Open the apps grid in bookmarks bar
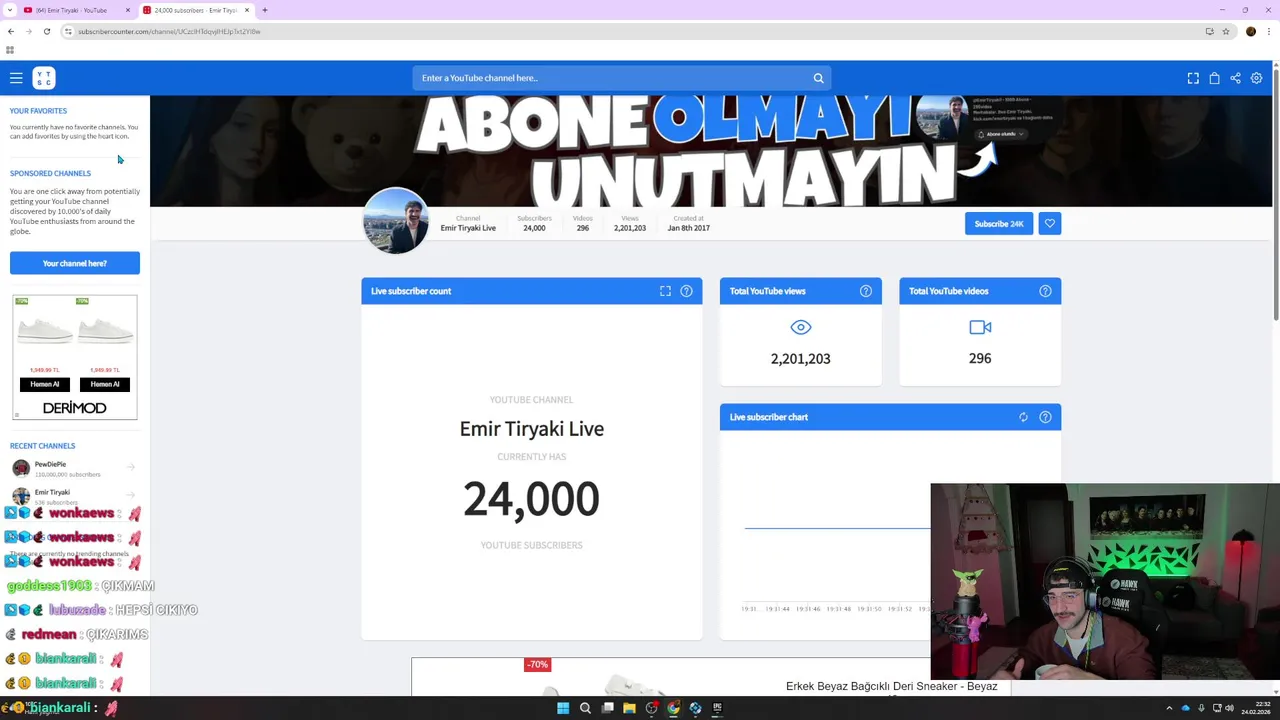This screenshot has height=720, width=1280. (x=10, y=50)
